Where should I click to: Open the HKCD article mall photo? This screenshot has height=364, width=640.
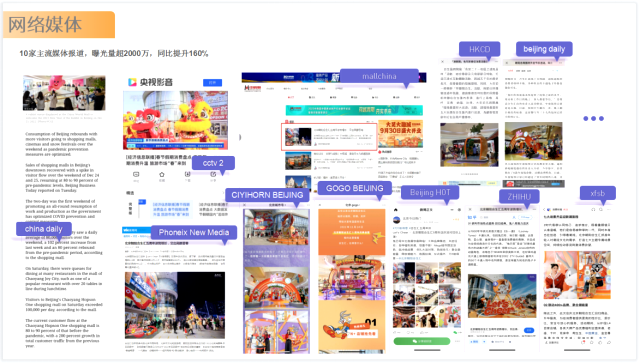click(469, 144)
